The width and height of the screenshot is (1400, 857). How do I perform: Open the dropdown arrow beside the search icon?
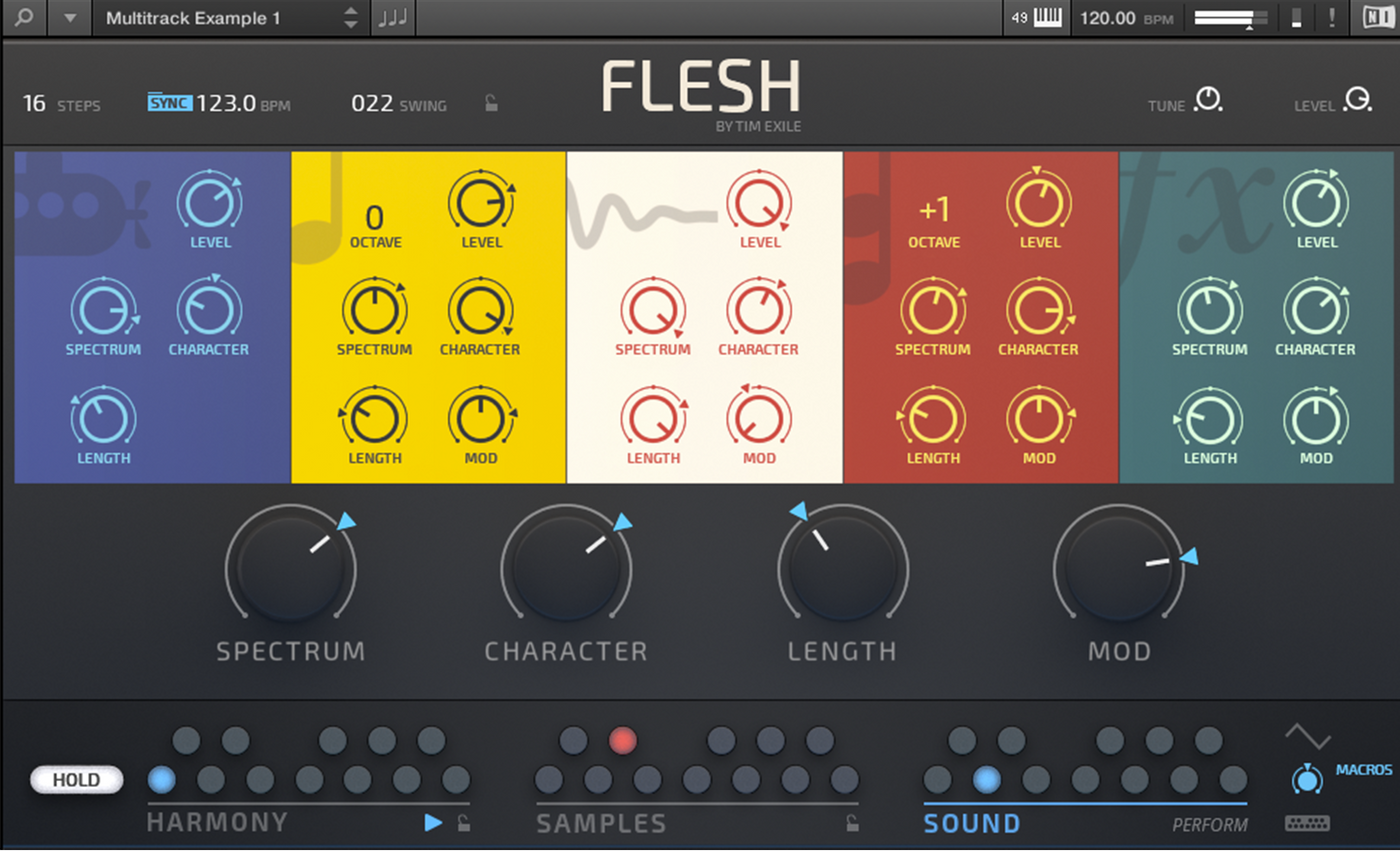pyautogui.click(x=70, y=18)
